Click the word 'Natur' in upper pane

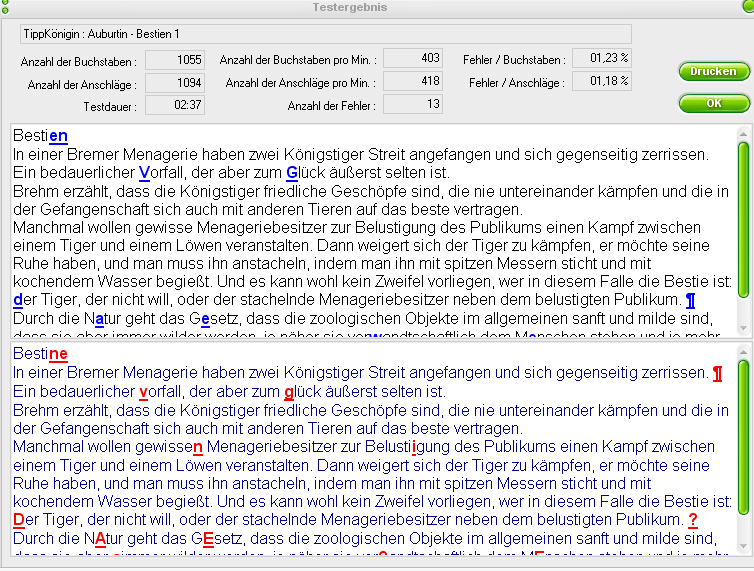tap(102, 319)
